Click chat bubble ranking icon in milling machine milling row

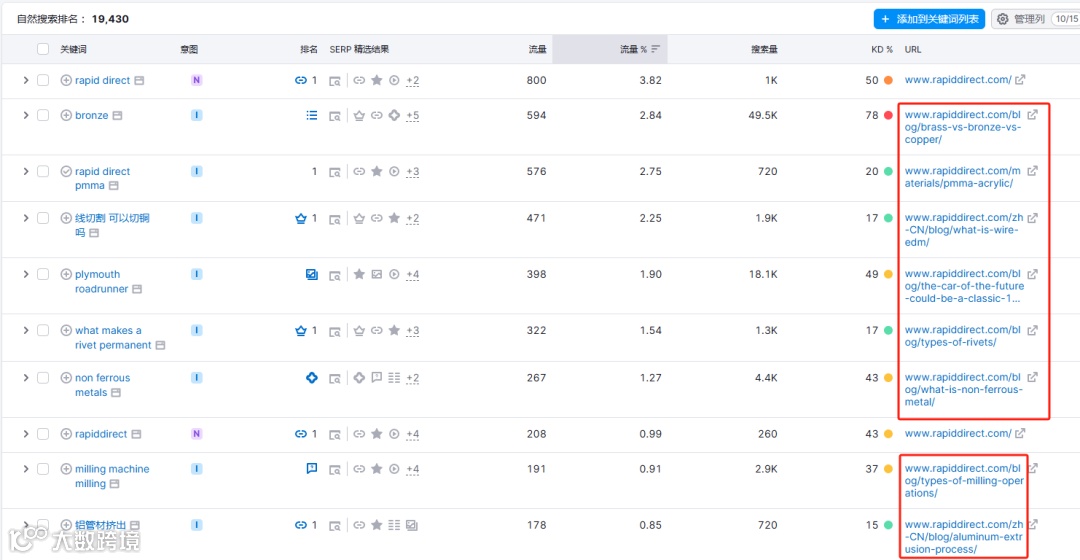coord(312,468)
